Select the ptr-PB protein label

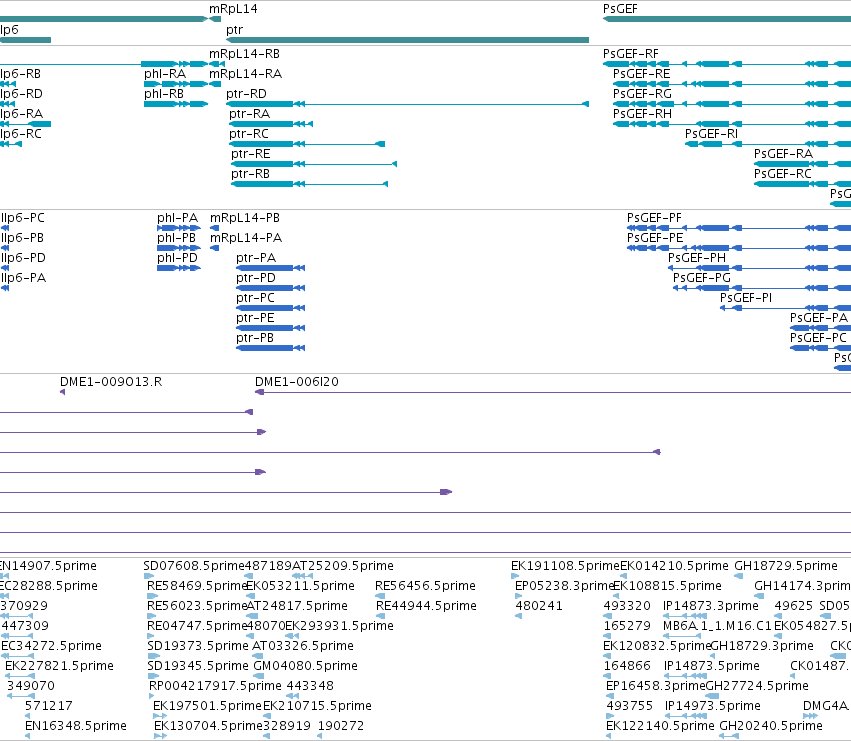[255, 339]
